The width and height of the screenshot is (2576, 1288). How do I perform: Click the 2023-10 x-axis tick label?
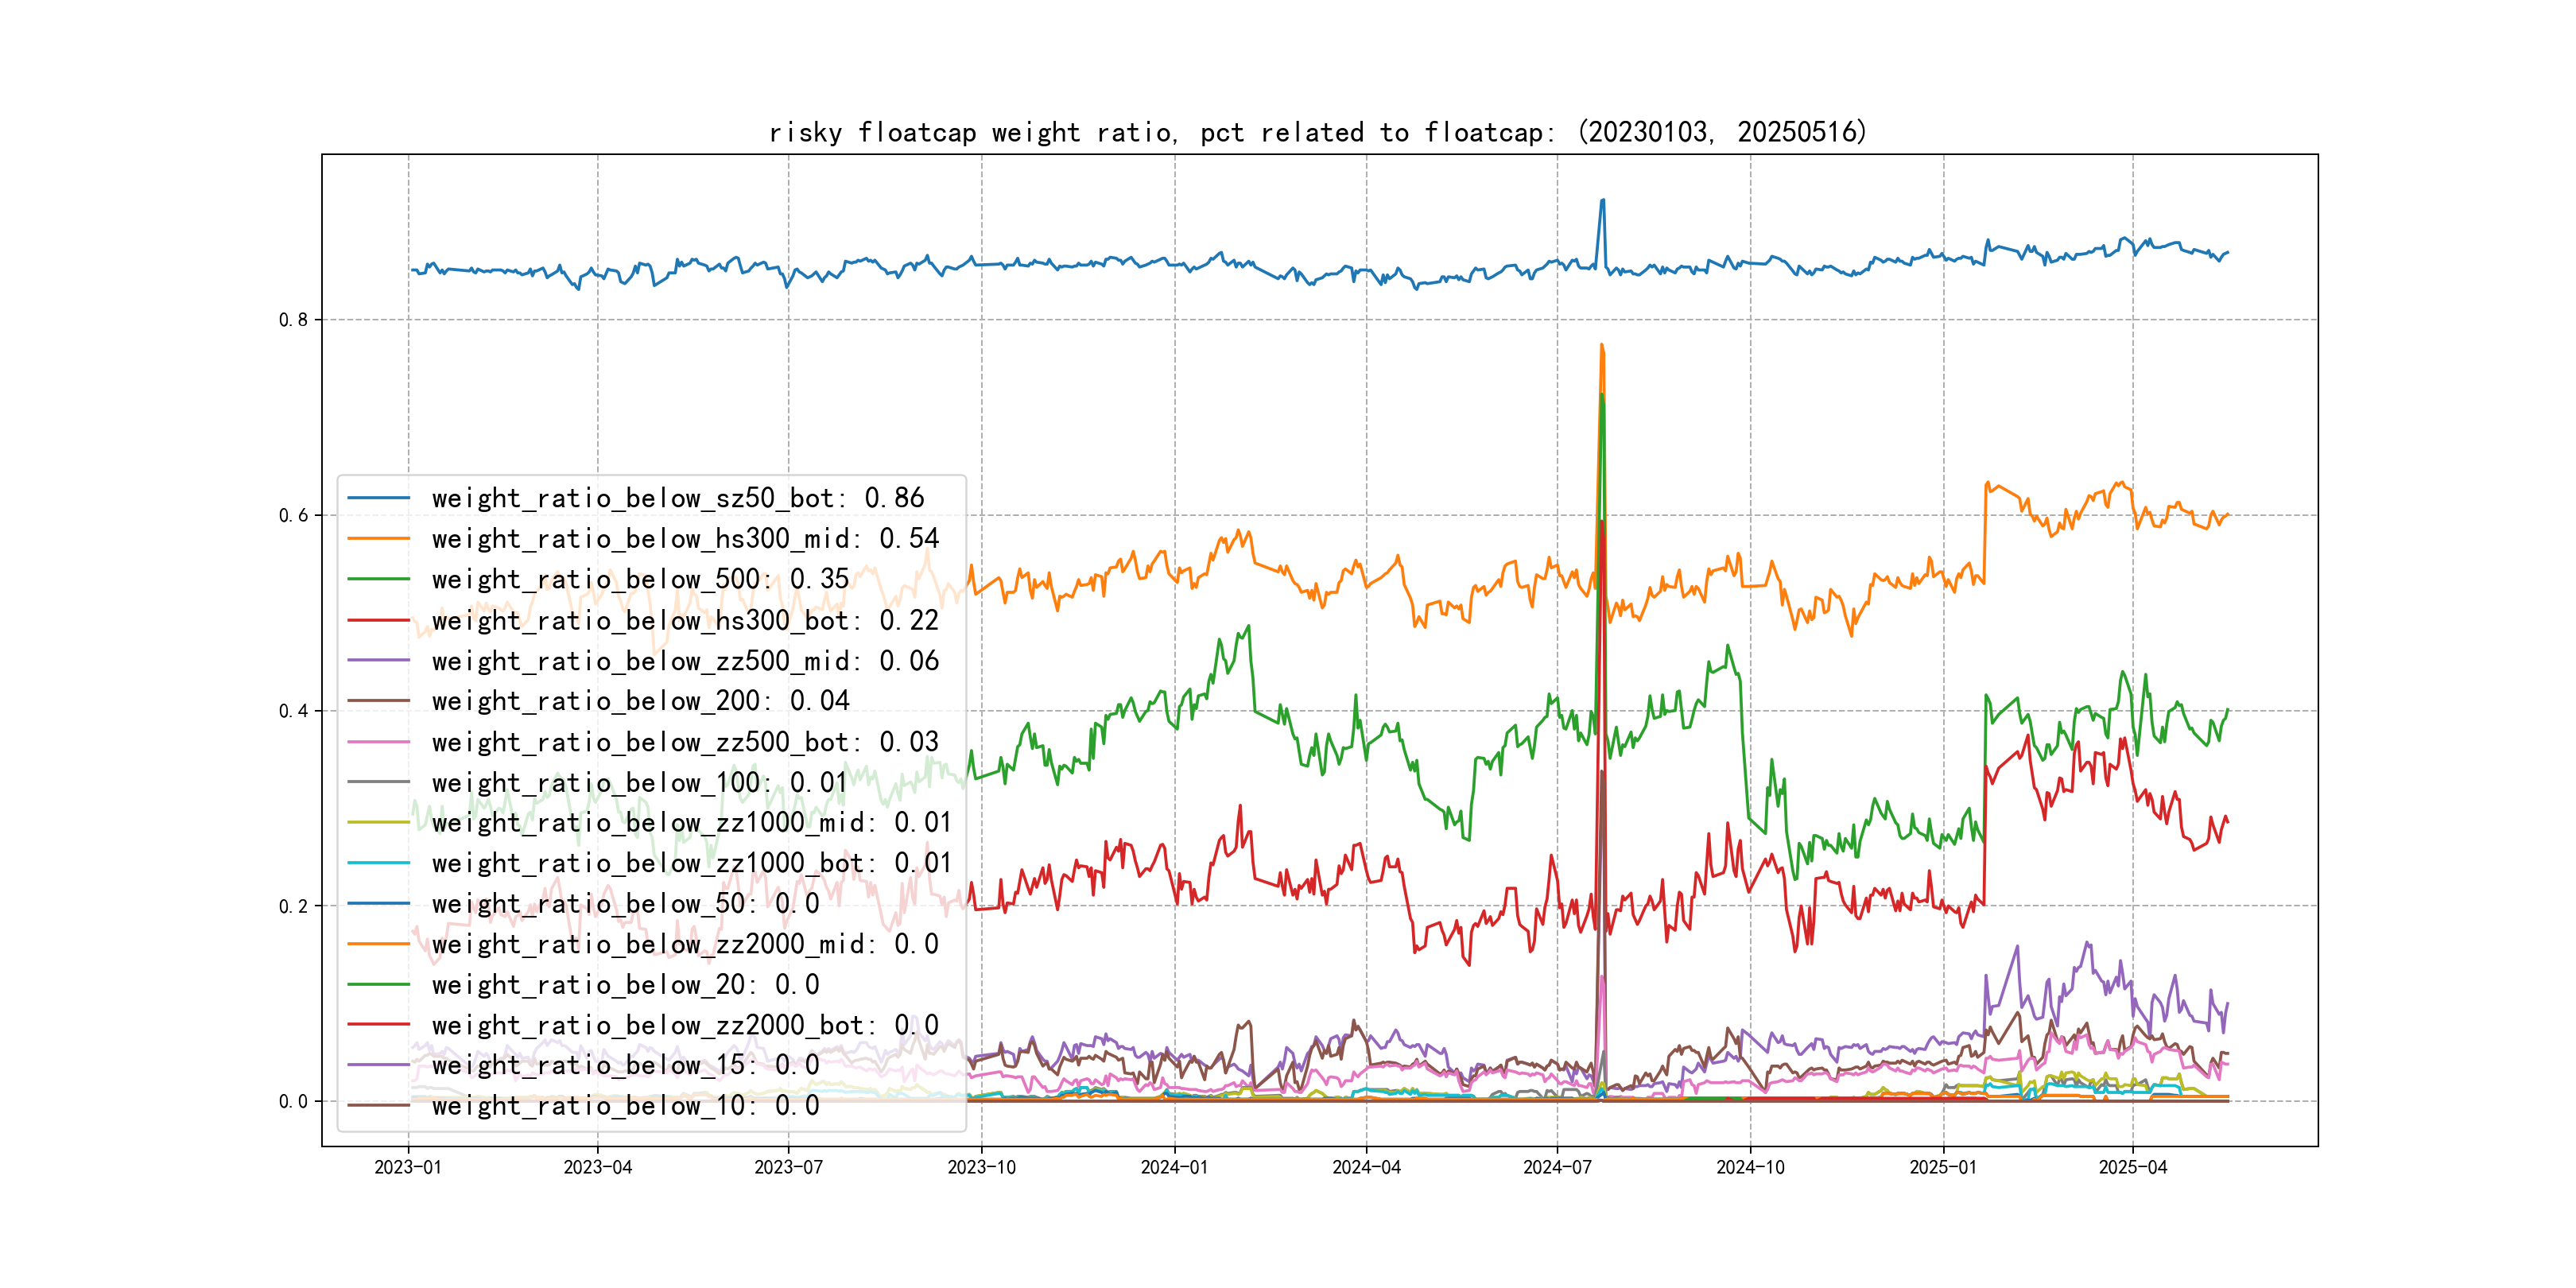pos(981,1167)
